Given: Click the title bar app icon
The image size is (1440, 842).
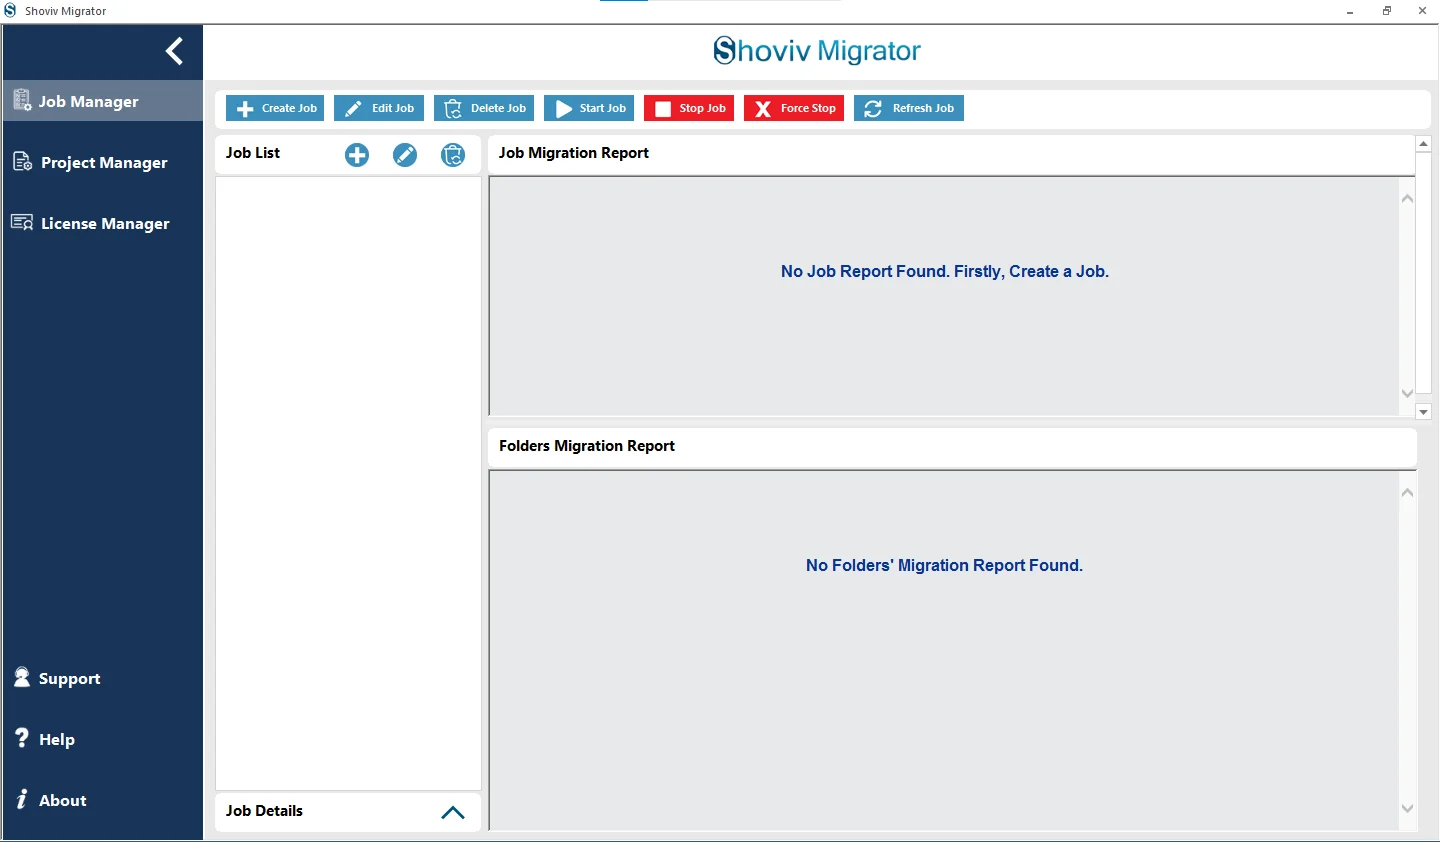Looking at the screenshot, I should click(x=10, y=11).
